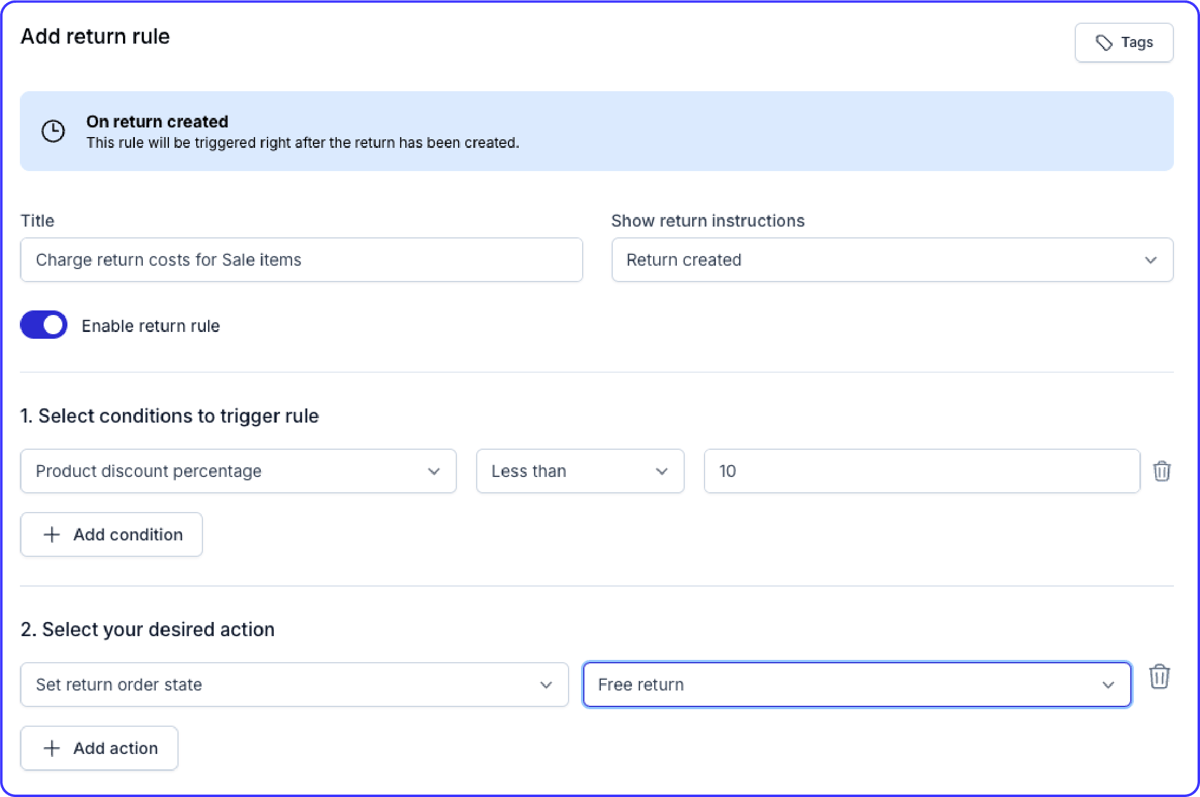
Task: Click the Add return rule heading
Action: coord(95,36)
